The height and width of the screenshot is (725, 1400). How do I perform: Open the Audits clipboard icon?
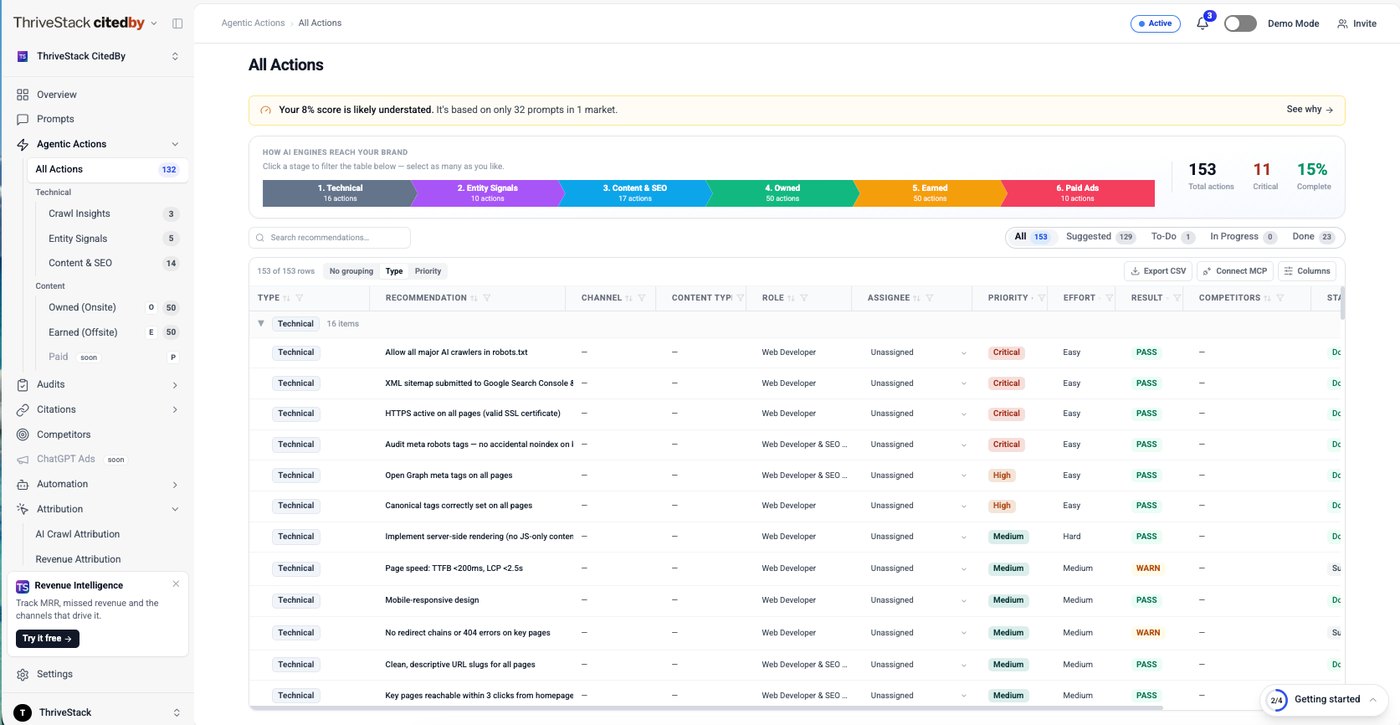pos(23,384)
